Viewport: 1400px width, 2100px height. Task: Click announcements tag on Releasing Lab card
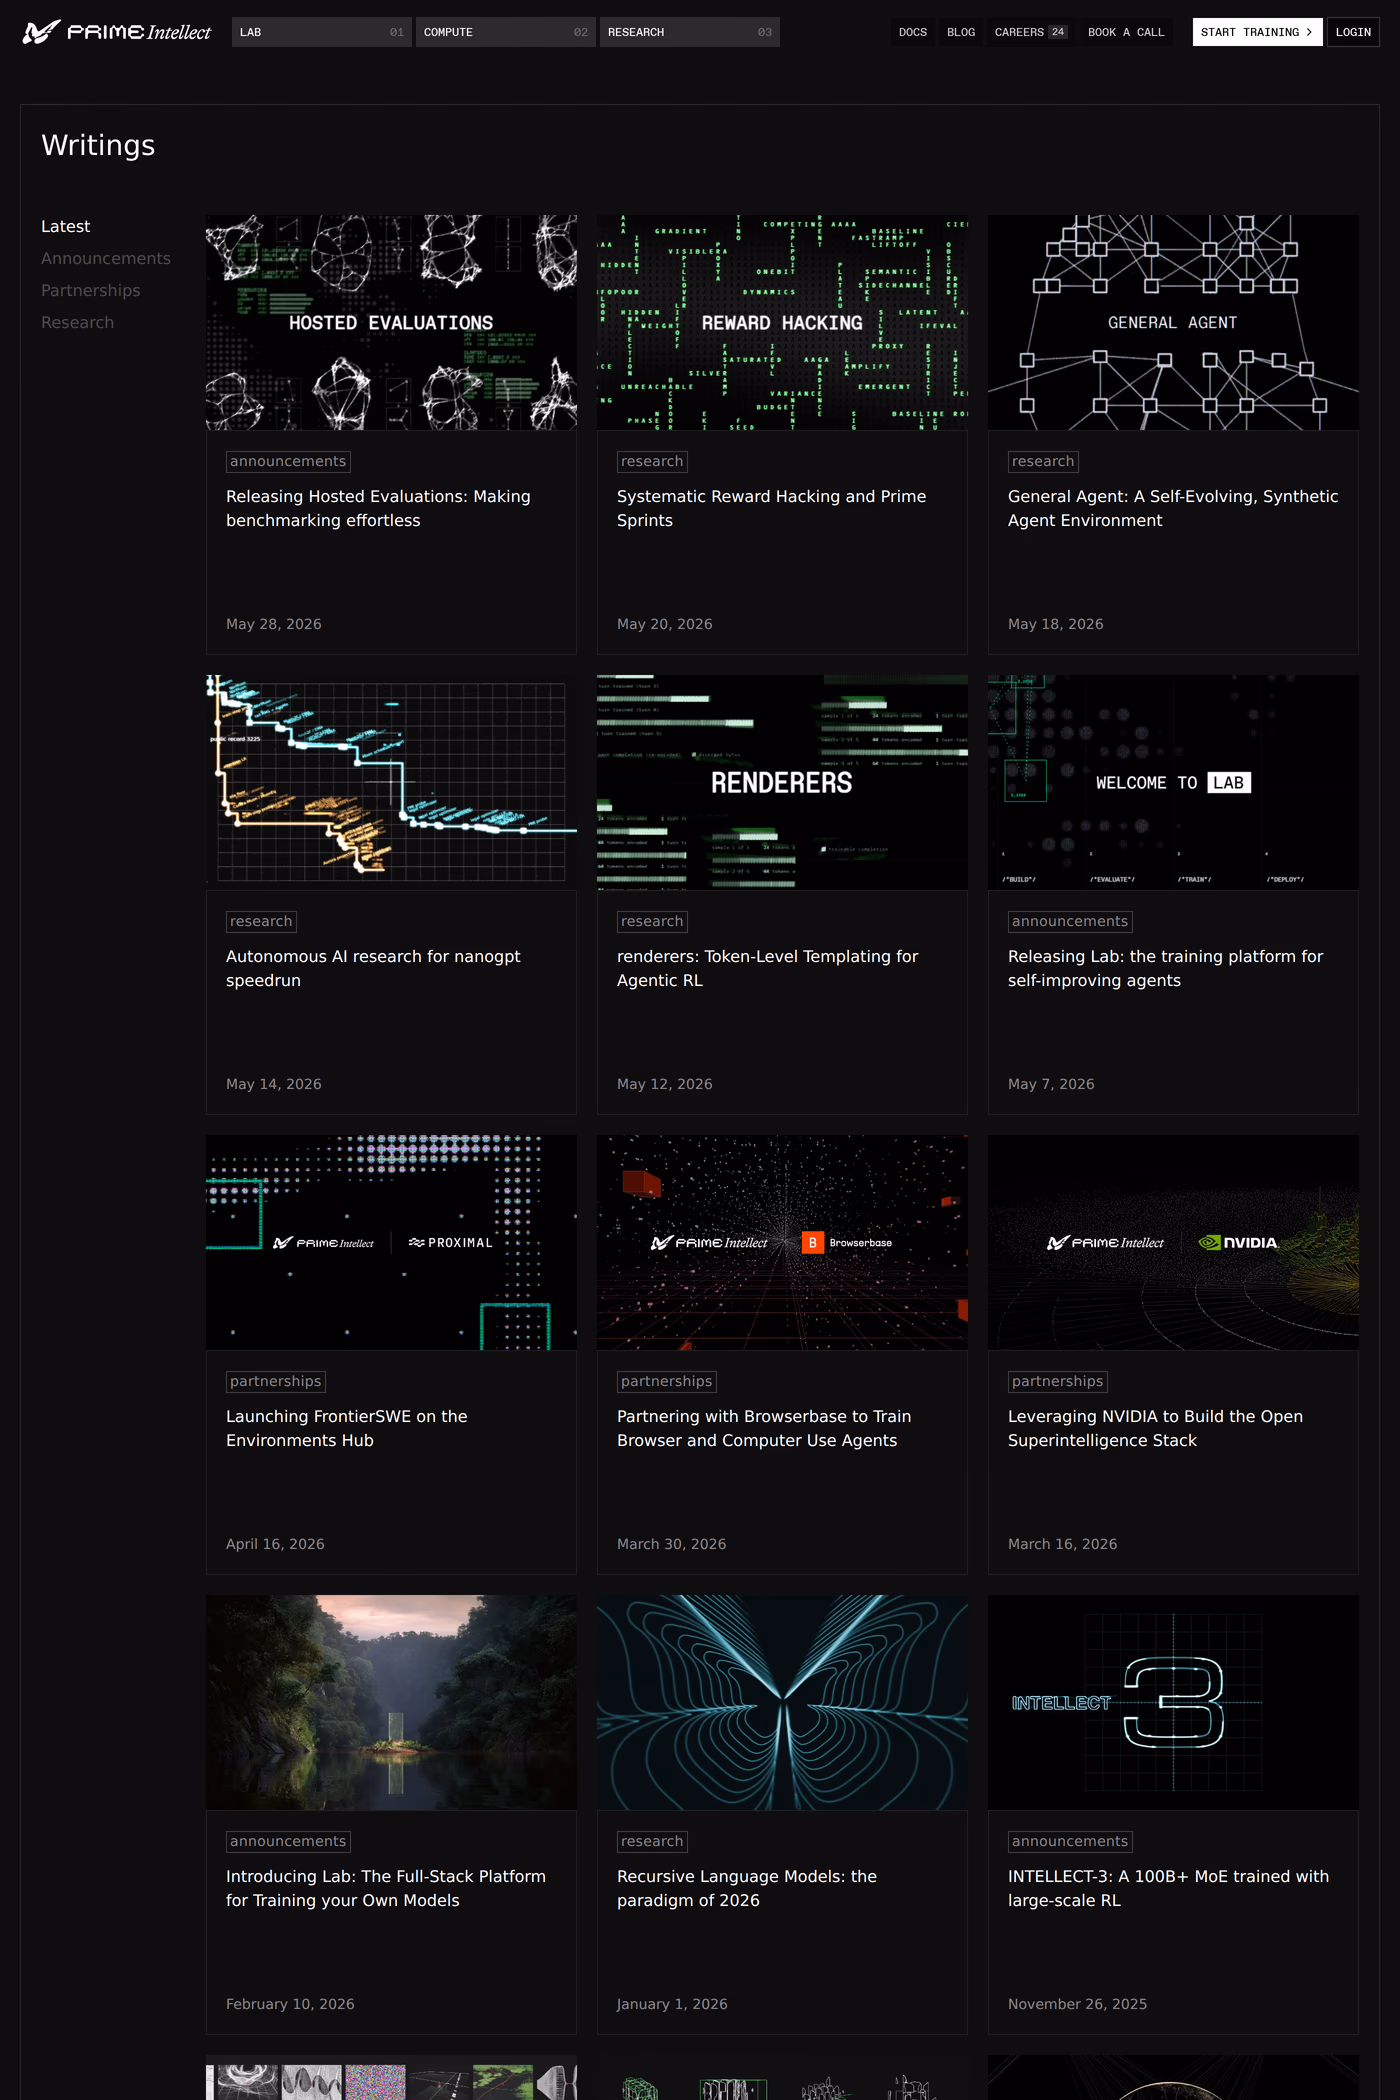[1070, 921]
